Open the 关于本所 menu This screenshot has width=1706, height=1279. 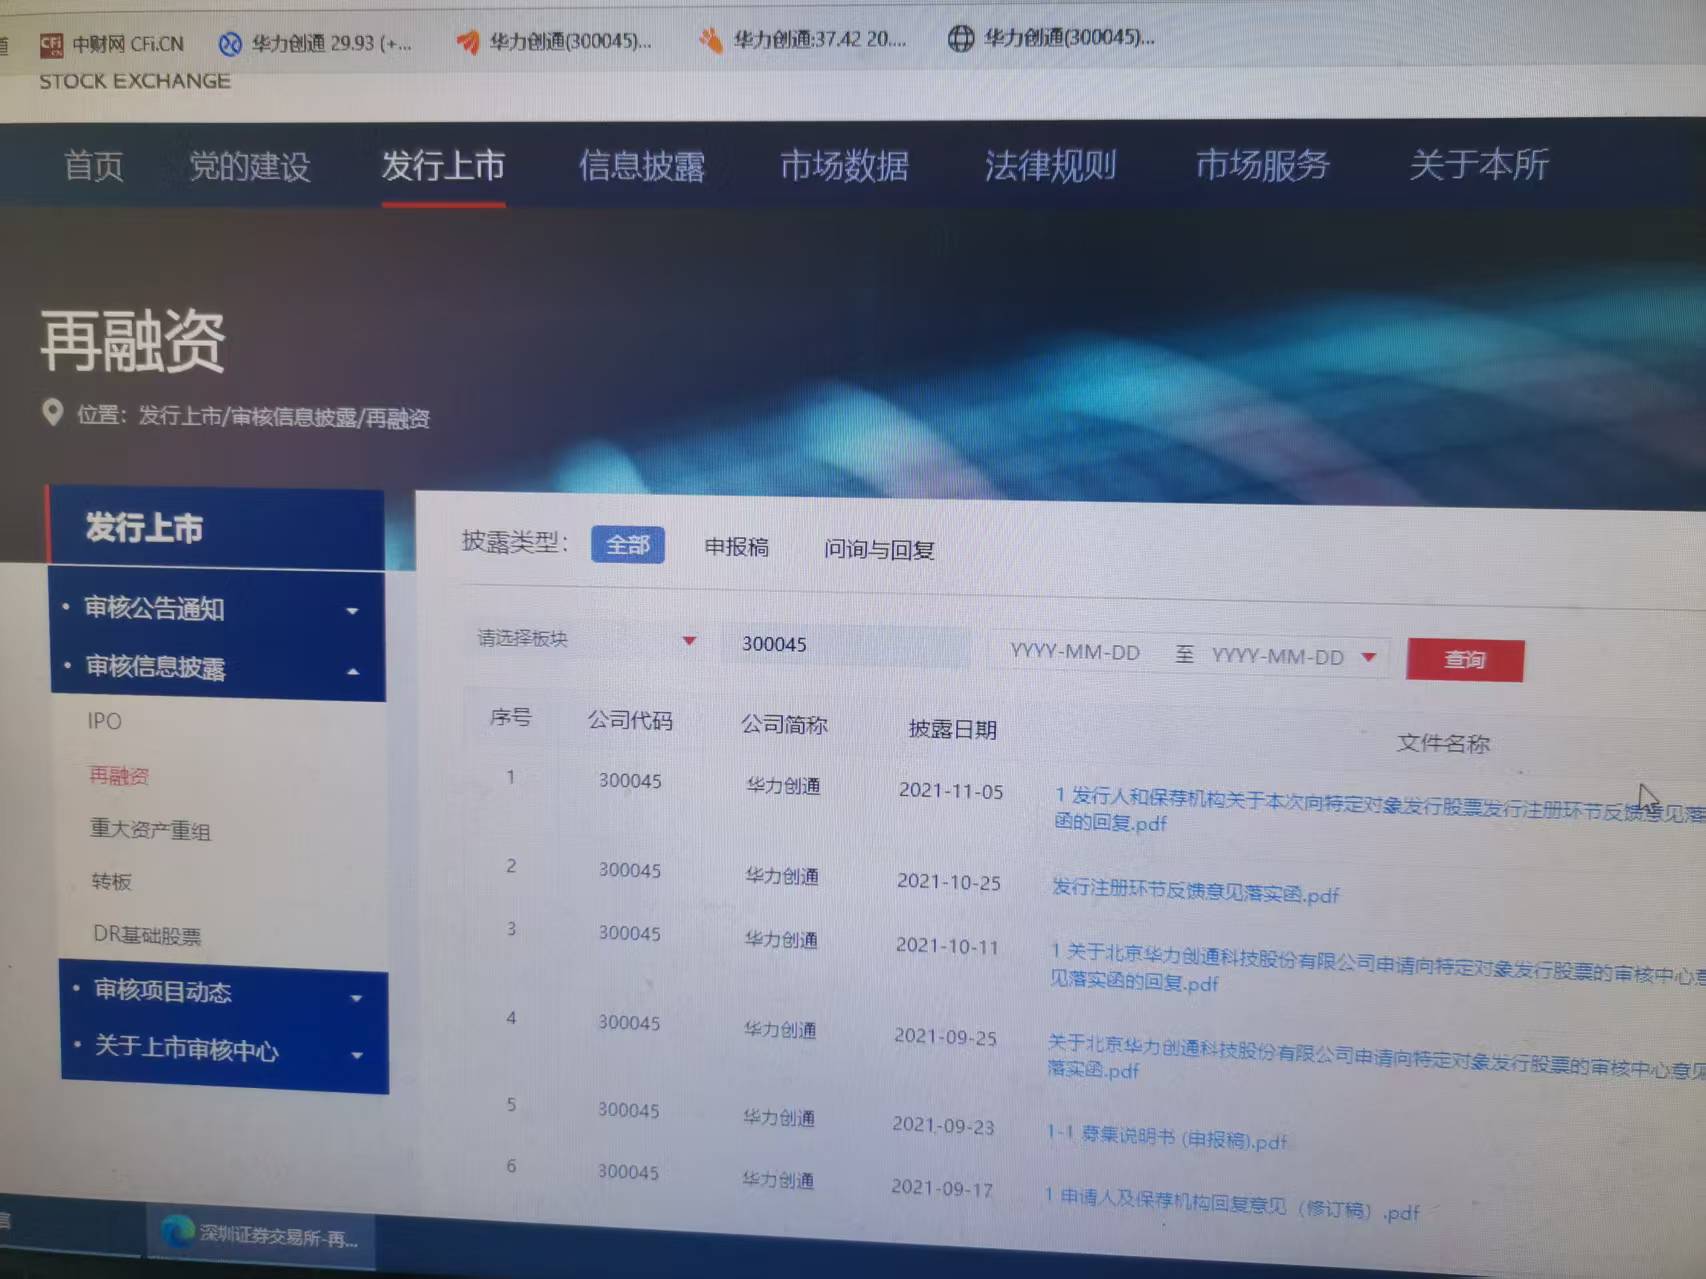click(x=1479, y=163)
